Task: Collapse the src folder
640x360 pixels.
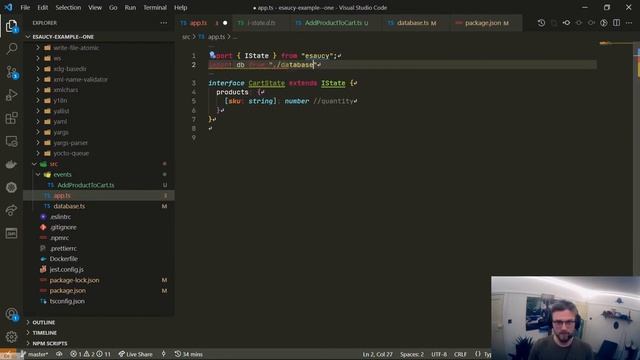Action: coord(99,164)
